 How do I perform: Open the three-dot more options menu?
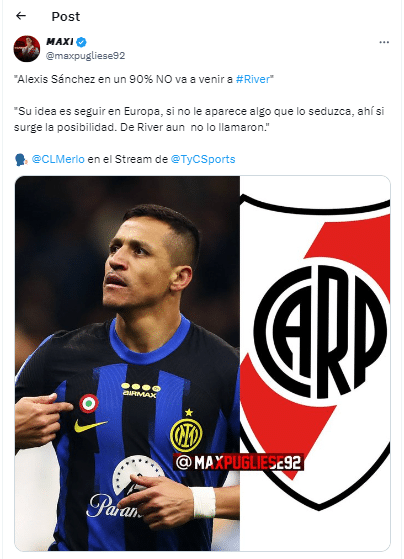pos(384,42)
